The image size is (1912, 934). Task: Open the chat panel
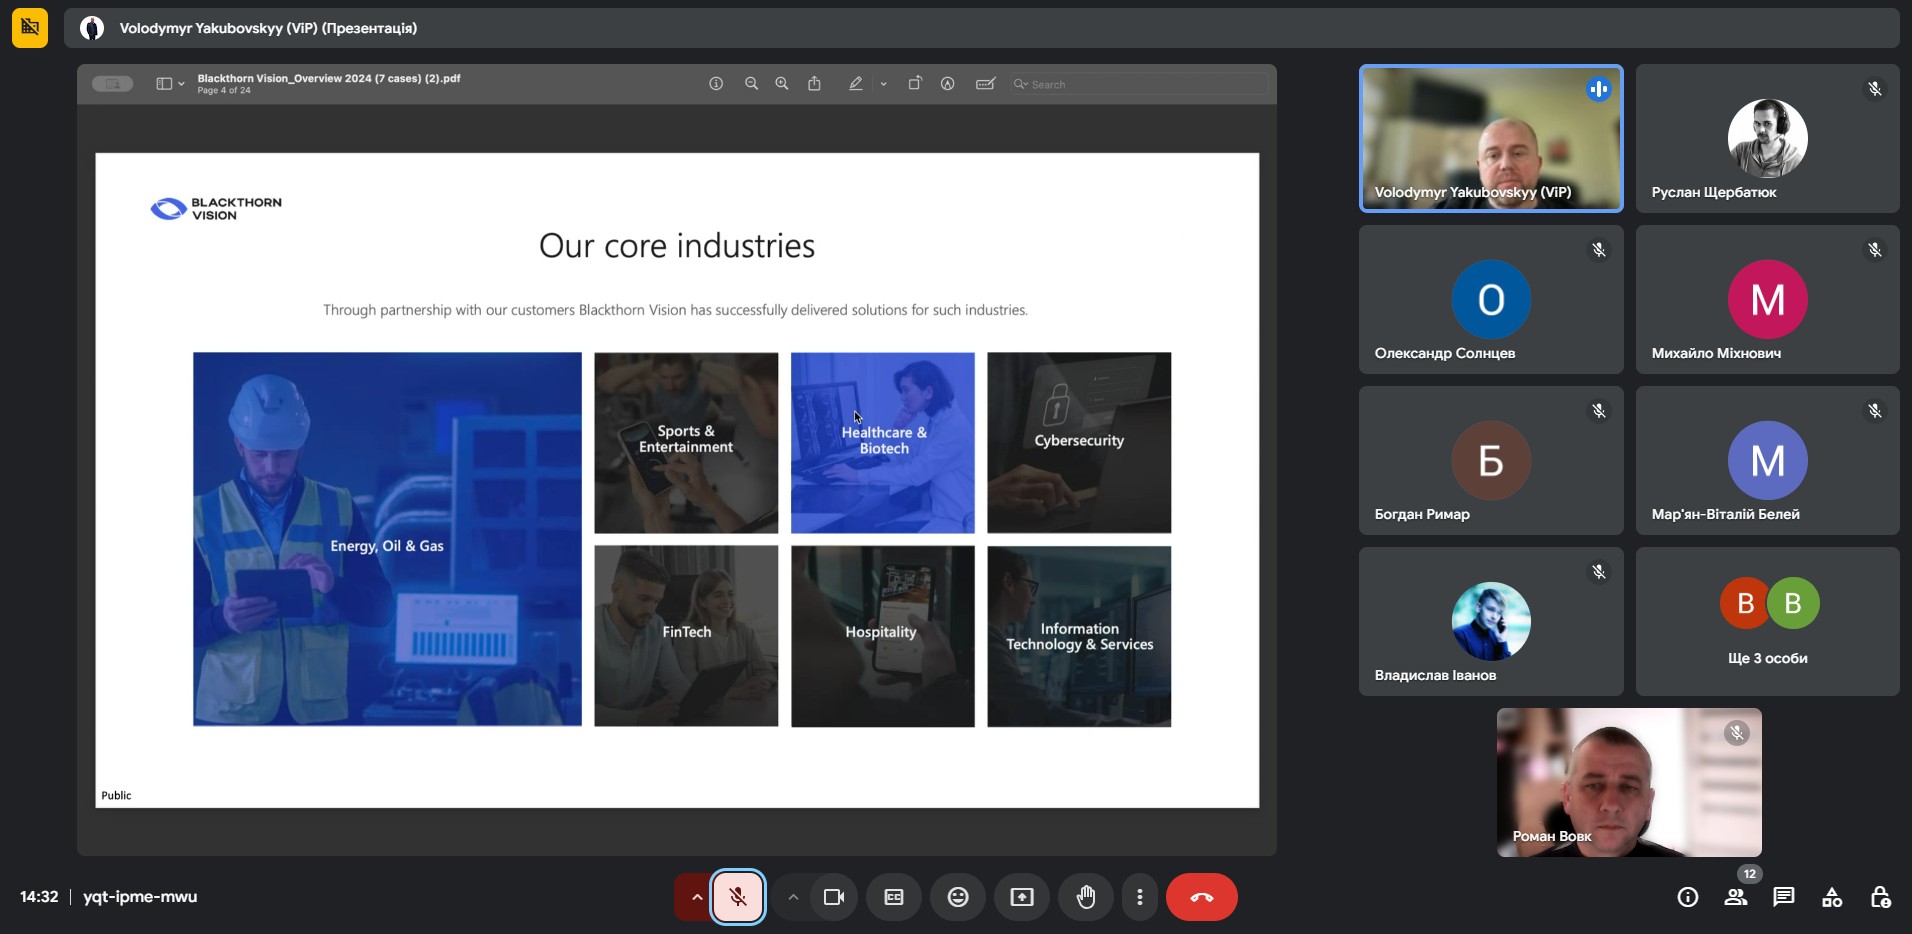[1783, 897]
